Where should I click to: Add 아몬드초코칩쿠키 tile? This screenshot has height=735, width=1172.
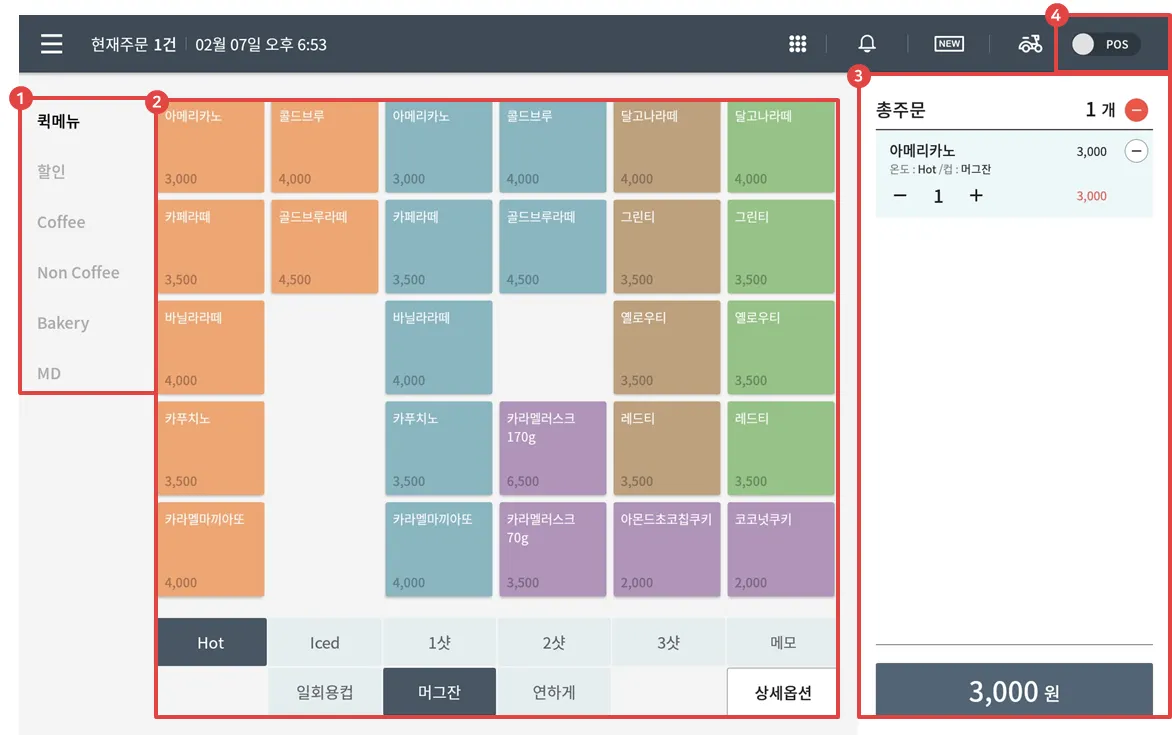pos(667,550)
